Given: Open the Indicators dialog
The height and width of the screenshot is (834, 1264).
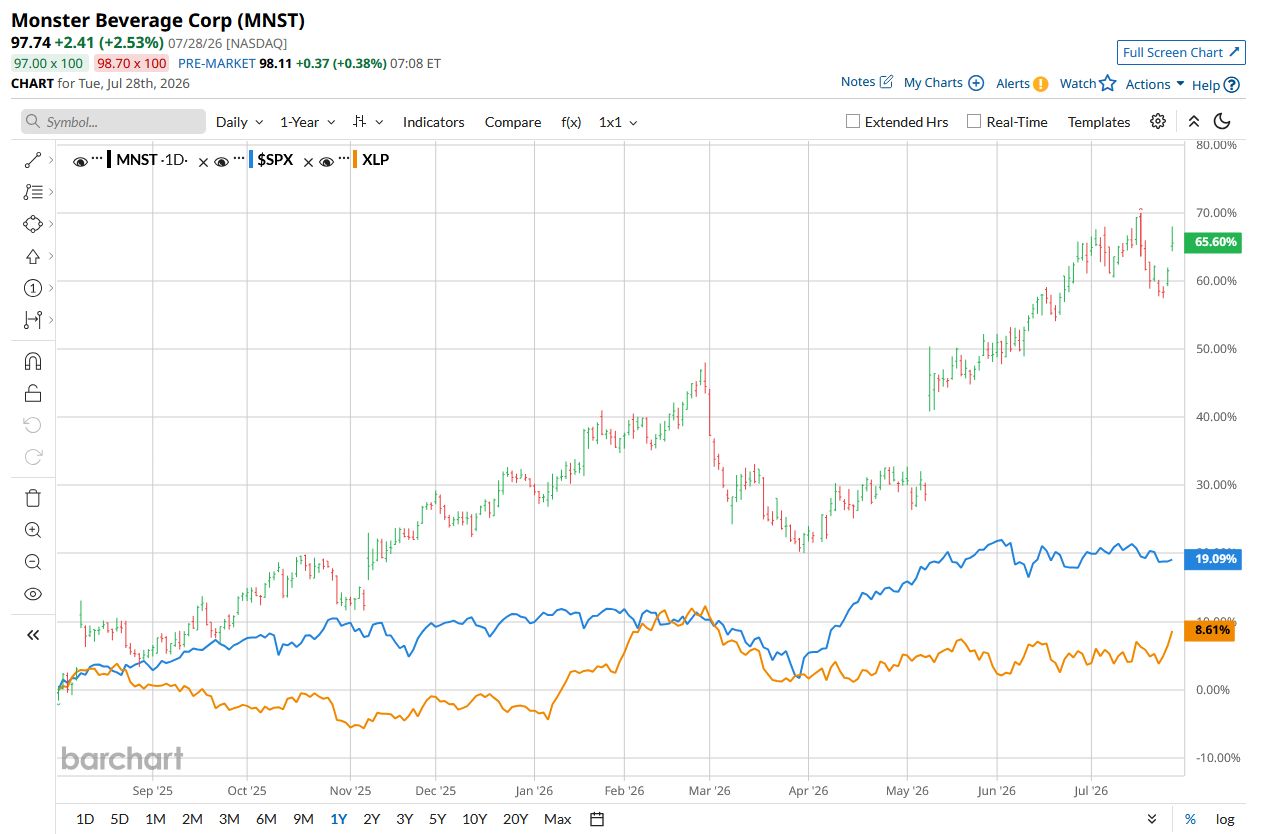Looking at the screenshot, I should [x=433, y=122].
